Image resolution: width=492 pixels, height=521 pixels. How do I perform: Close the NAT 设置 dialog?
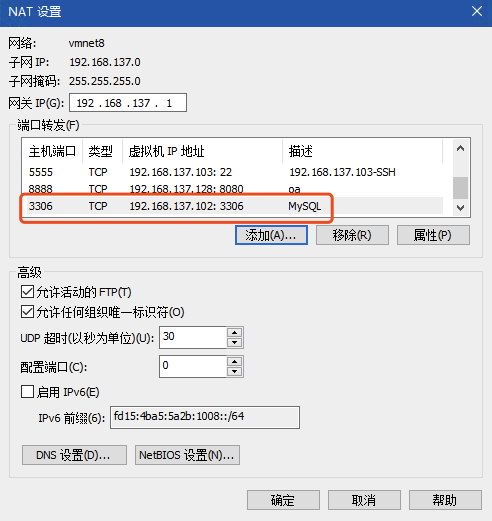[x=477, y=11]
